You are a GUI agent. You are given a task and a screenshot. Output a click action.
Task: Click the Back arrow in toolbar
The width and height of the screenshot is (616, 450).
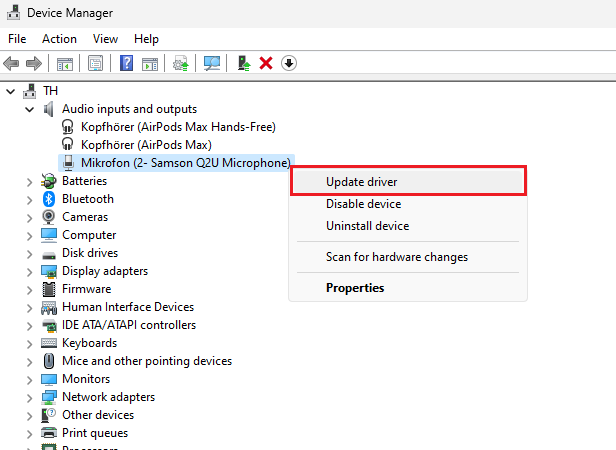(x=12, y=63)
